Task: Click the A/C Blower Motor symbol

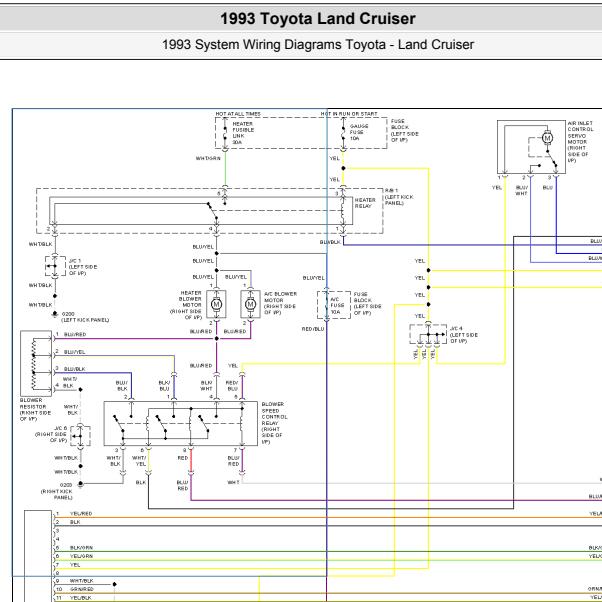Action: pos(250,304)
